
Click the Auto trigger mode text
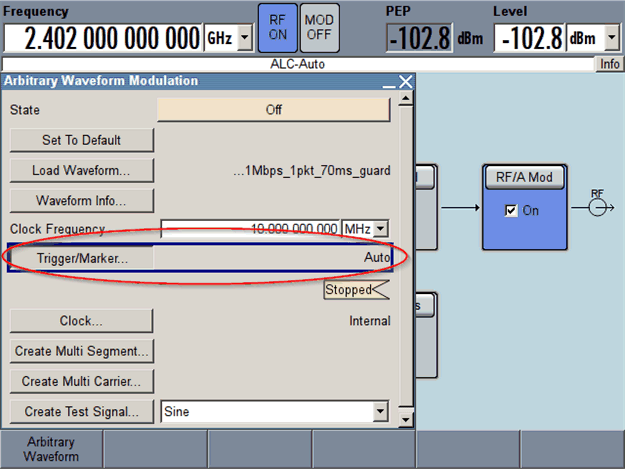(377, 257)
